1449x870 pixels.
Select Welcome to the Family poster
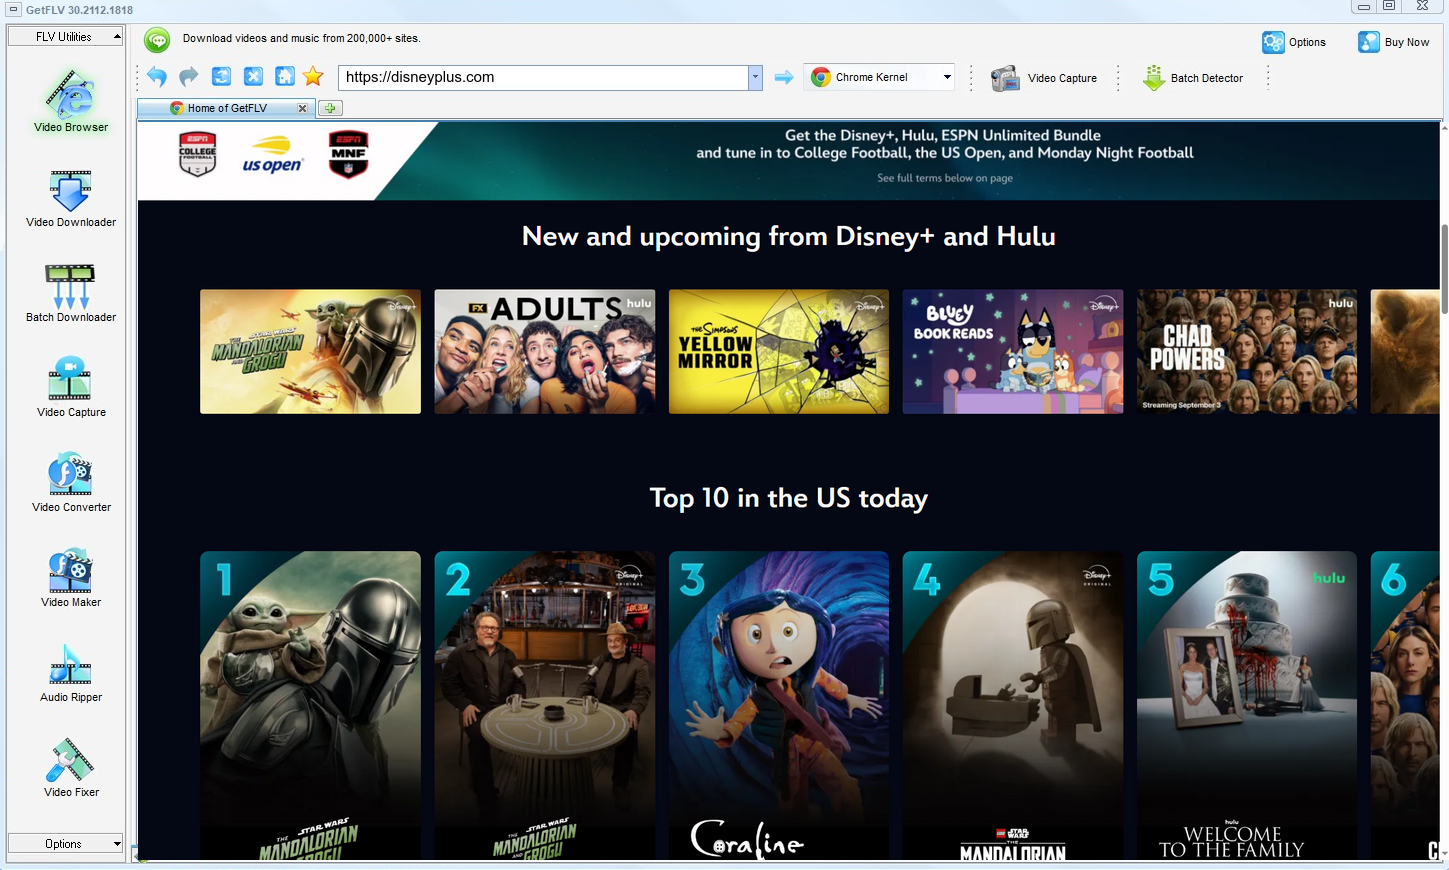tap(1247, 705)
